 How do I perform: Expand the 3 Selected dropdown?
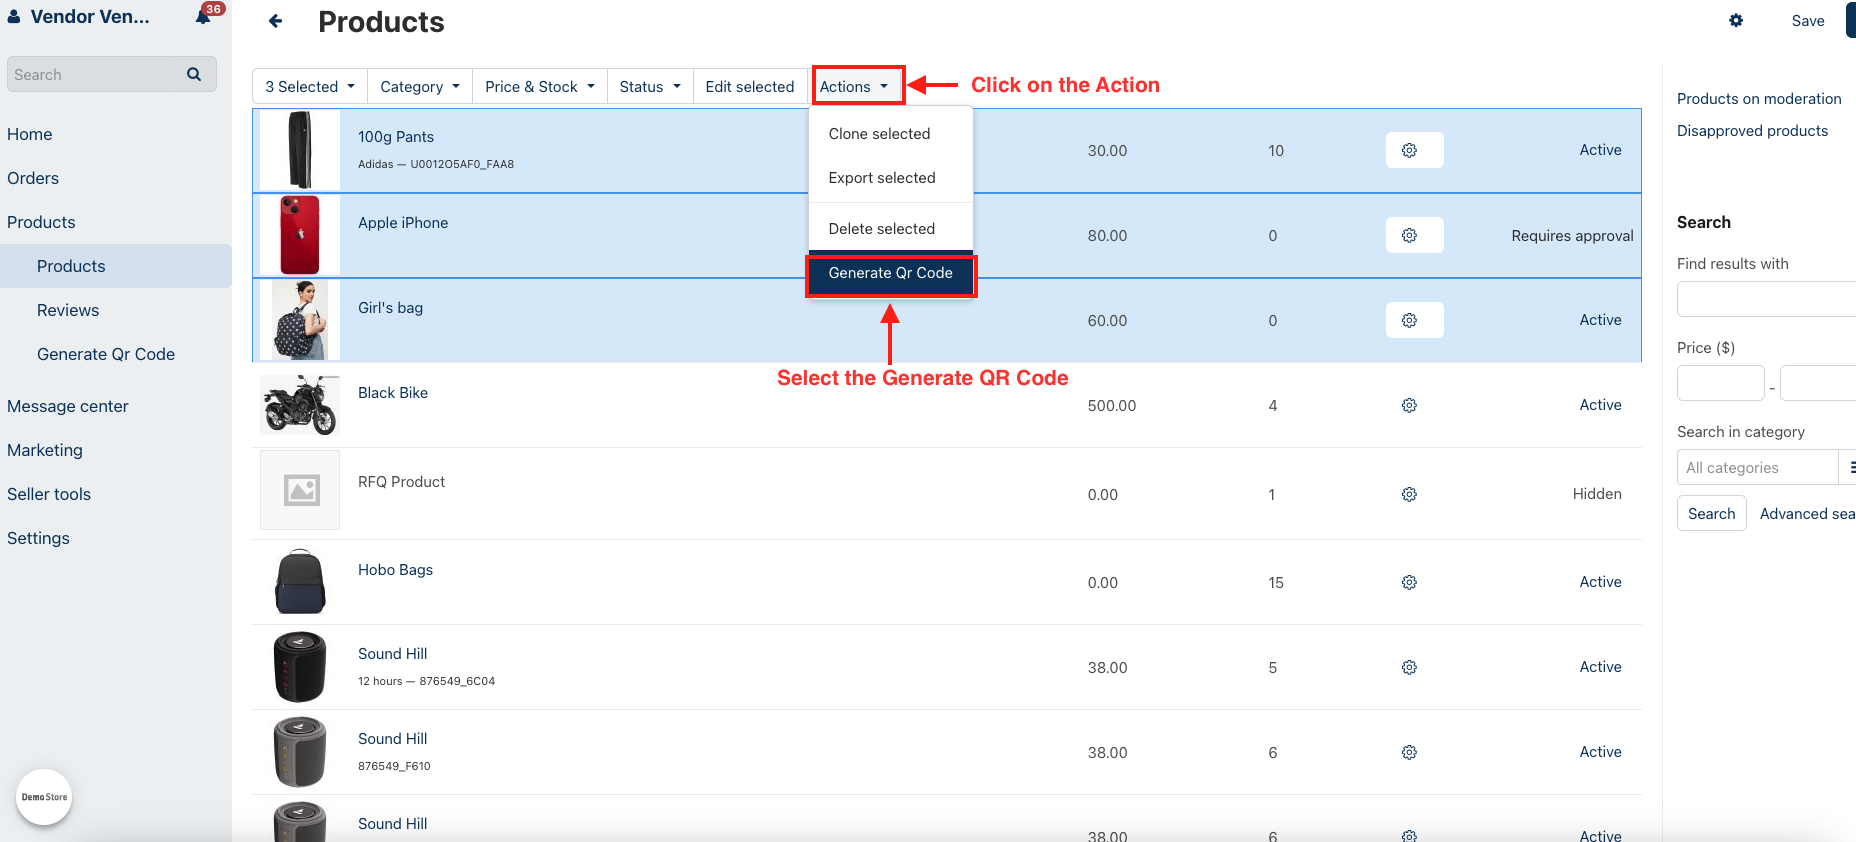coord(310,87)
